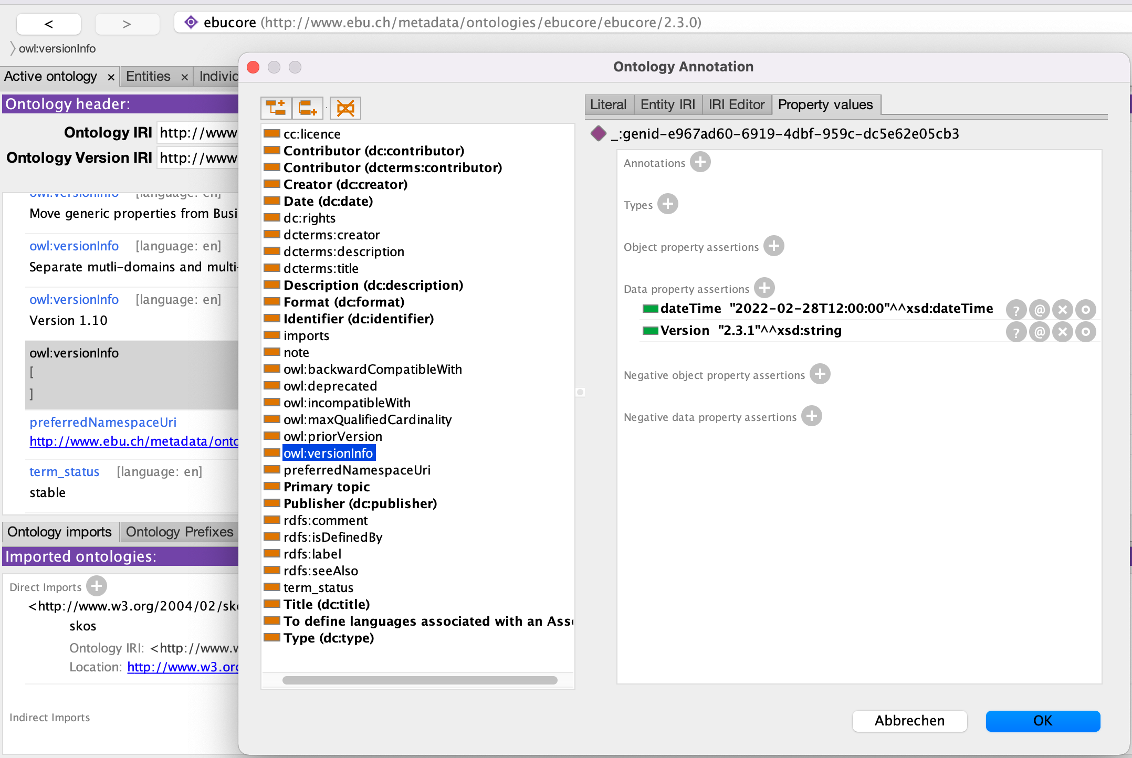1132x758 pixels.
Task: Switch to Entity IRI tab
Action: (668, 105)
